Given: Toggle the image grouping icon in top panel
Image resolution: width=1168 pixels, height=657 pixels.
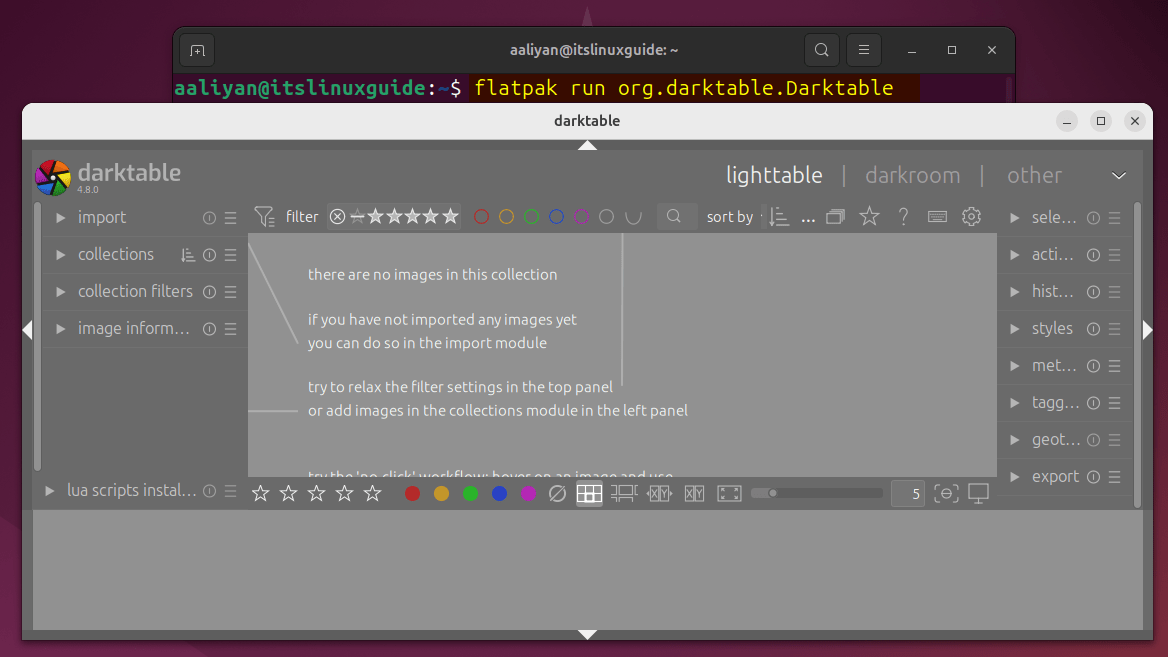Looking at the screenshot, I should pos(835,216).
